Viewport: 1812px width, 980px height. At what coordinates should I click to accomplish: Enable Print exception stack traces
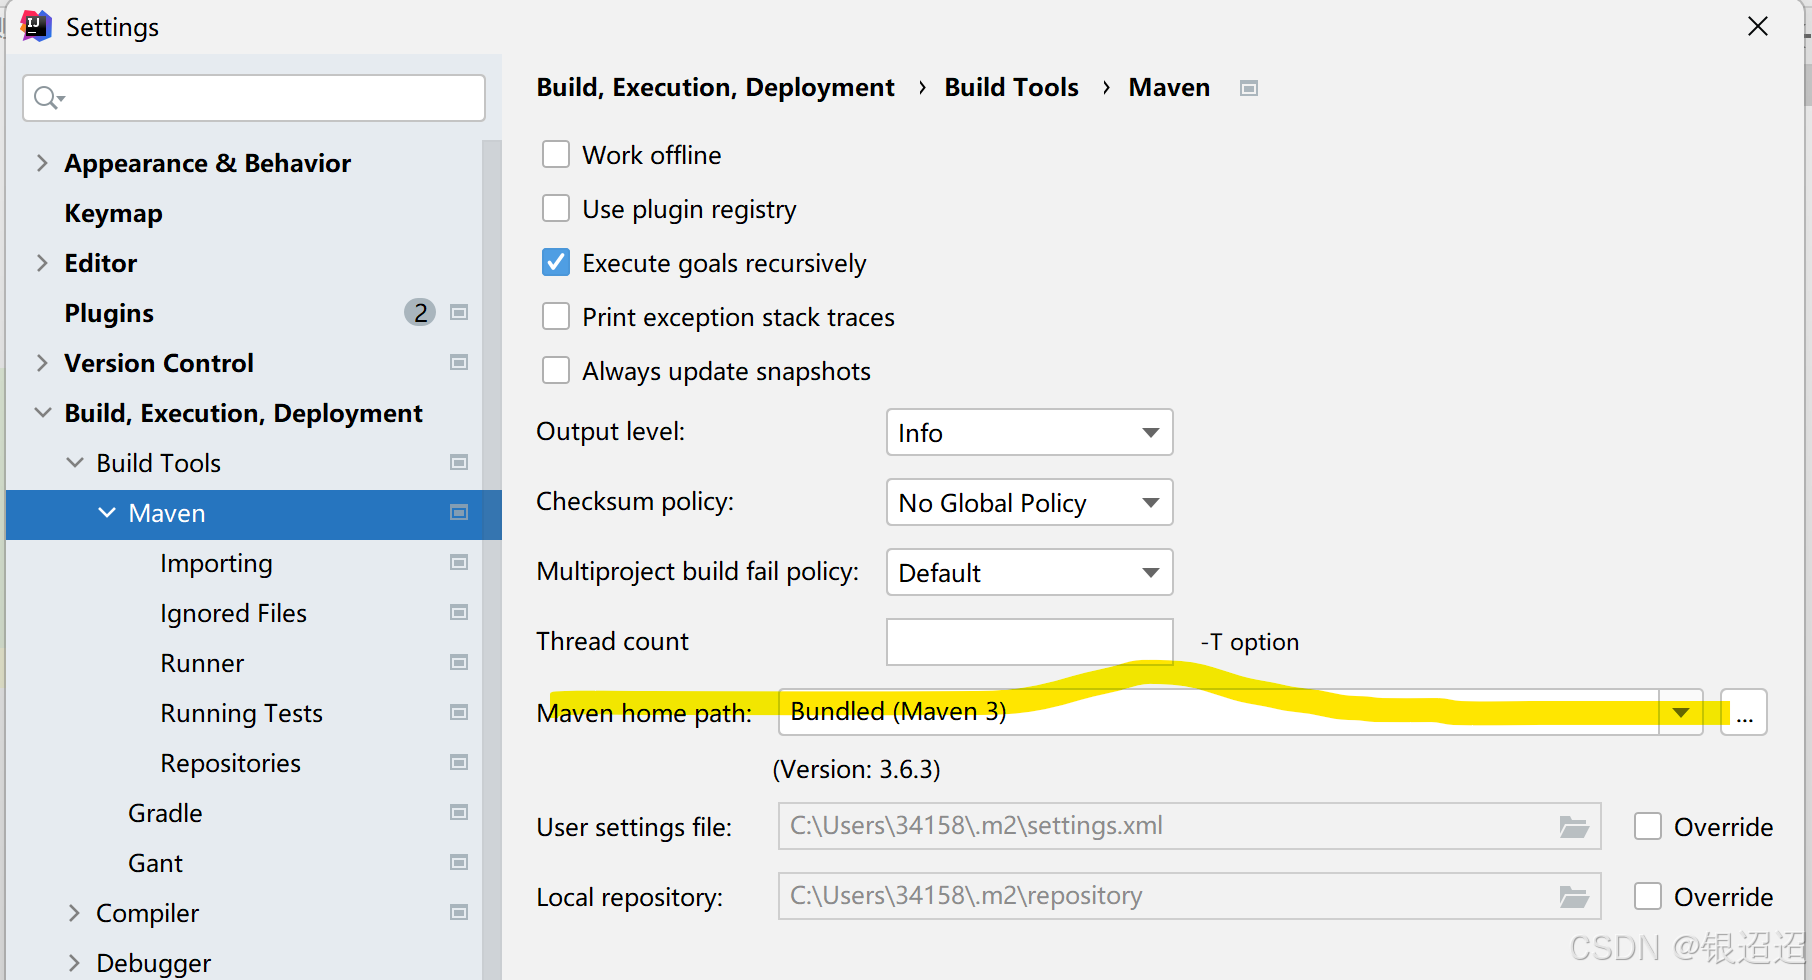tap(556, 317)
